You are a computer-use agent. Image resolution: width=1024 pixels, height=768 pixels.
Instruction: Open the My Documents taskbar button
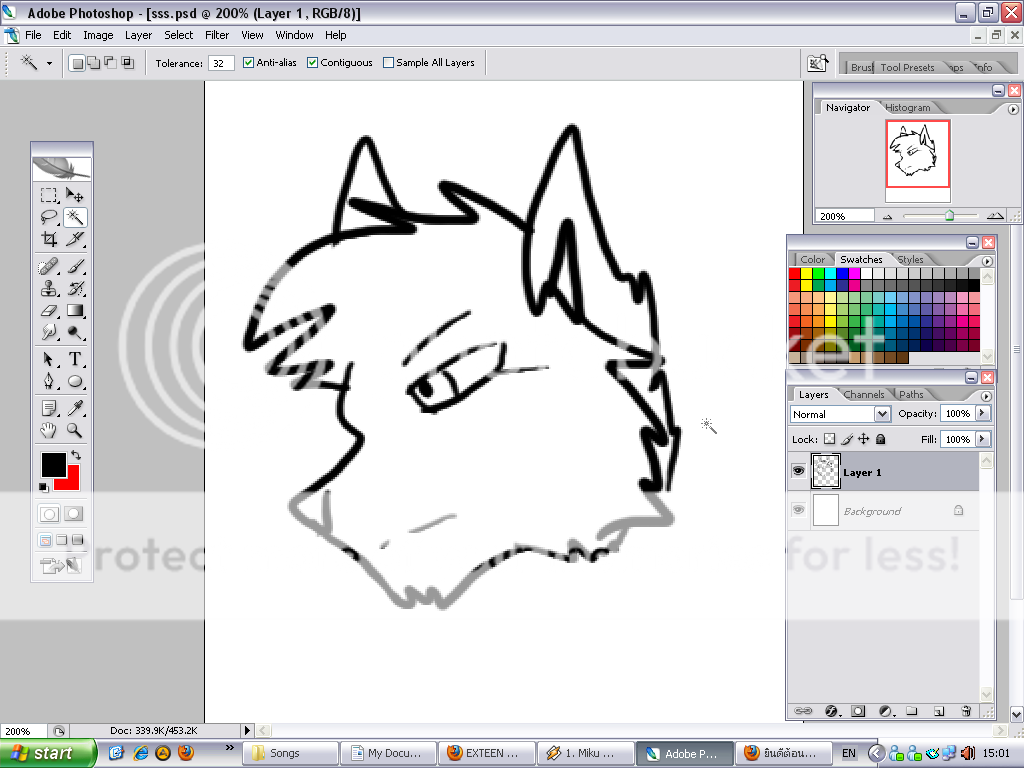(388, 753)
